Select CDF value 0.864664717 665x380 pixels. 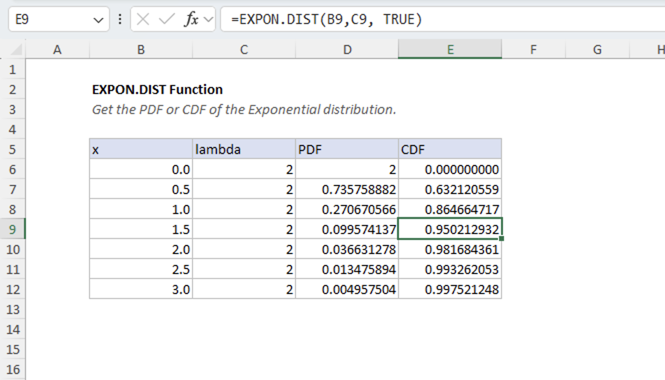coord(450,209)
